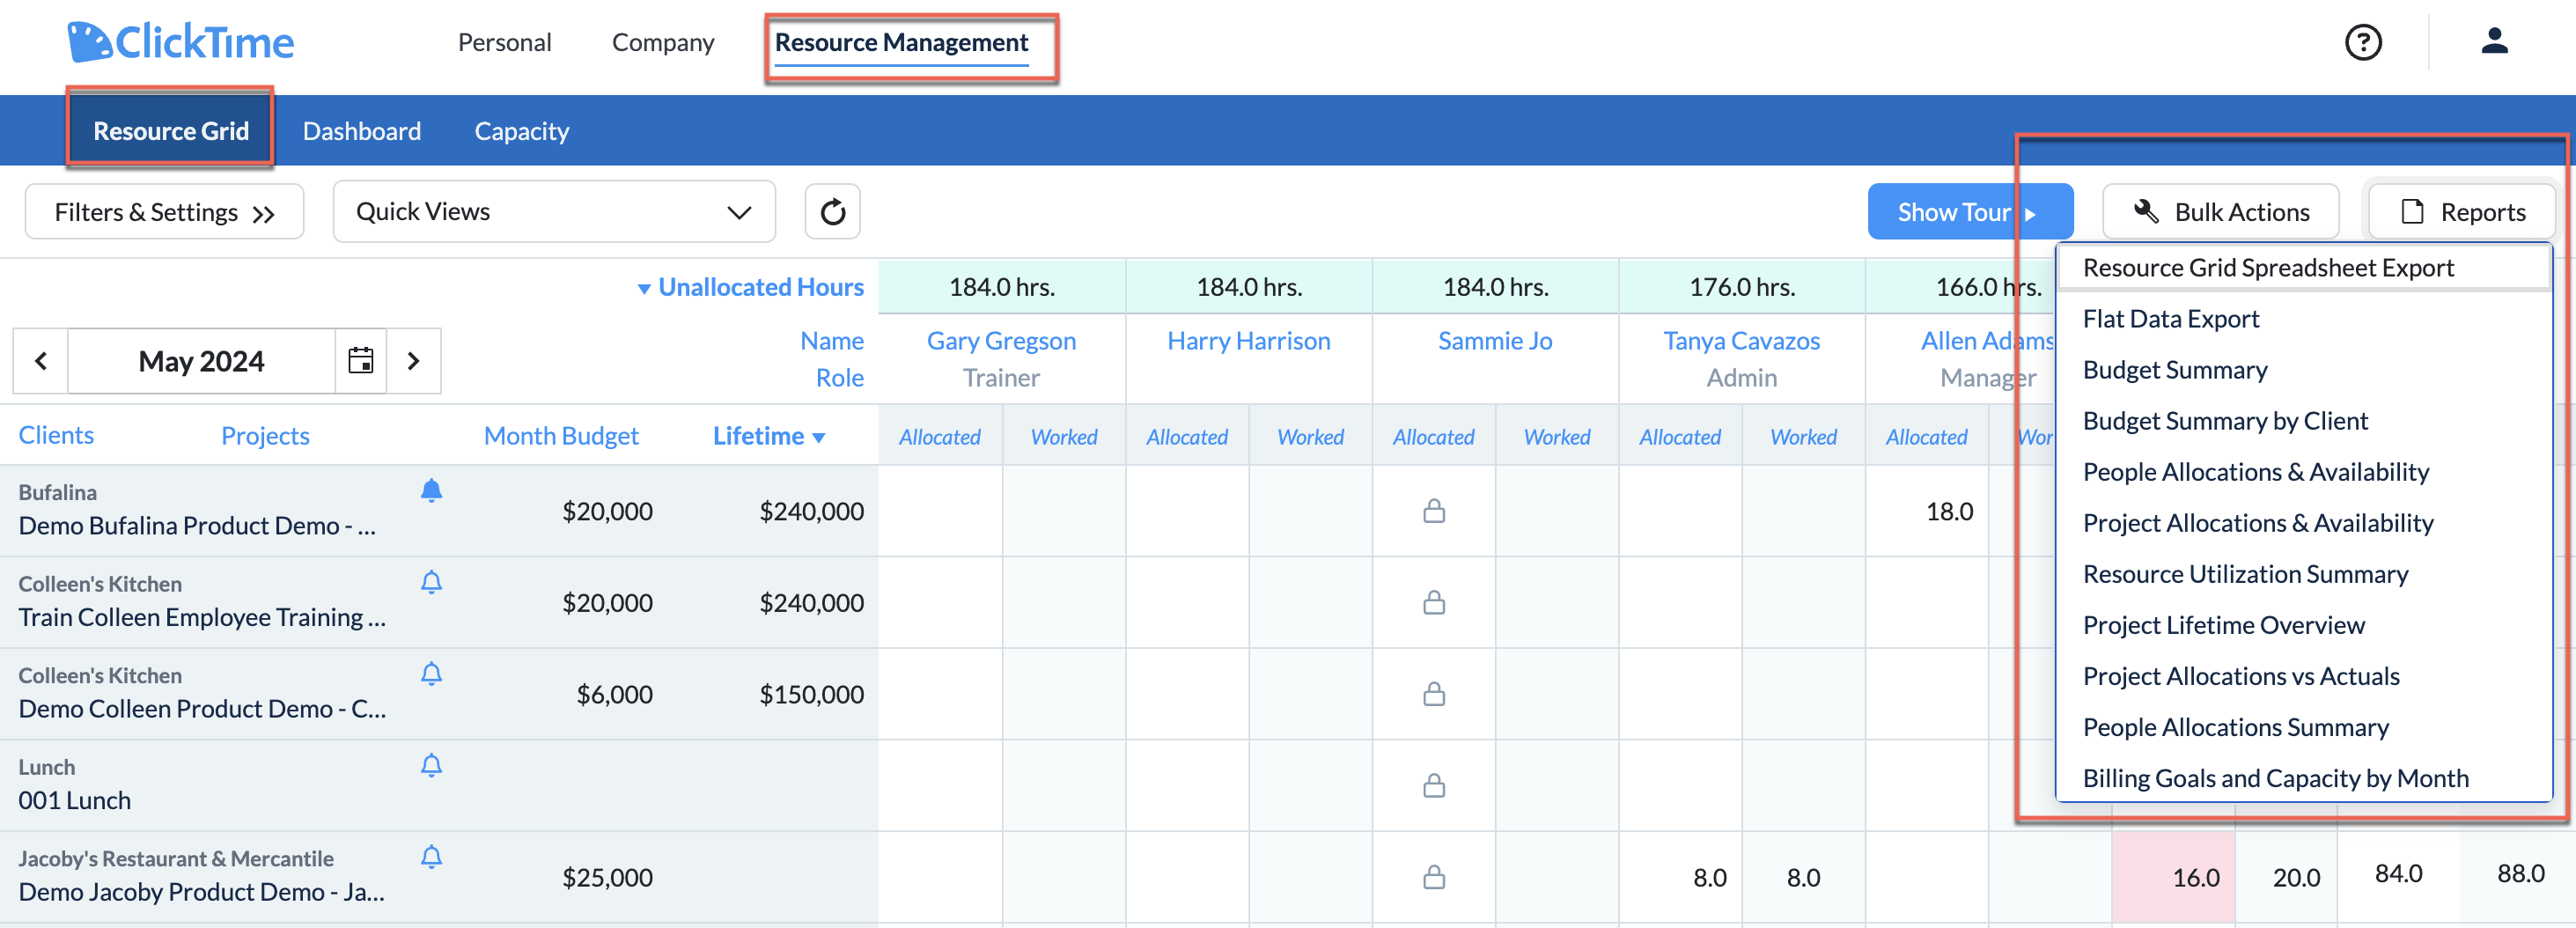The width and height of the screenshot is (2576, 928).
Task: Go to next month arrow
Action: click(413, 360)
